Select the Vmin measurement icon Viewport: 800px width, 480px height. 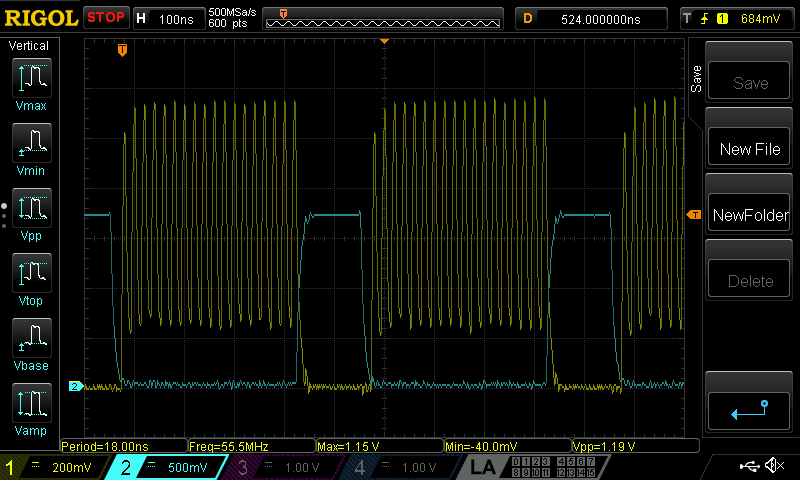(x=31, y=149)
